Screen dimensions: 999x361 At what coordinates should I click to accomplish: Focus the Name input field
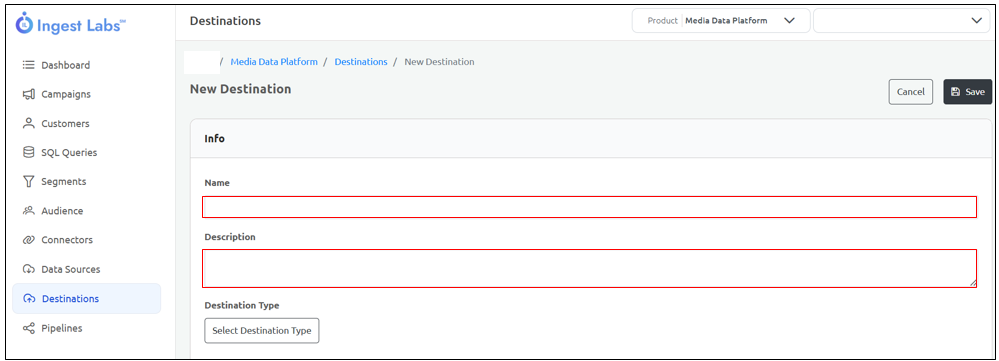(589, 207)
